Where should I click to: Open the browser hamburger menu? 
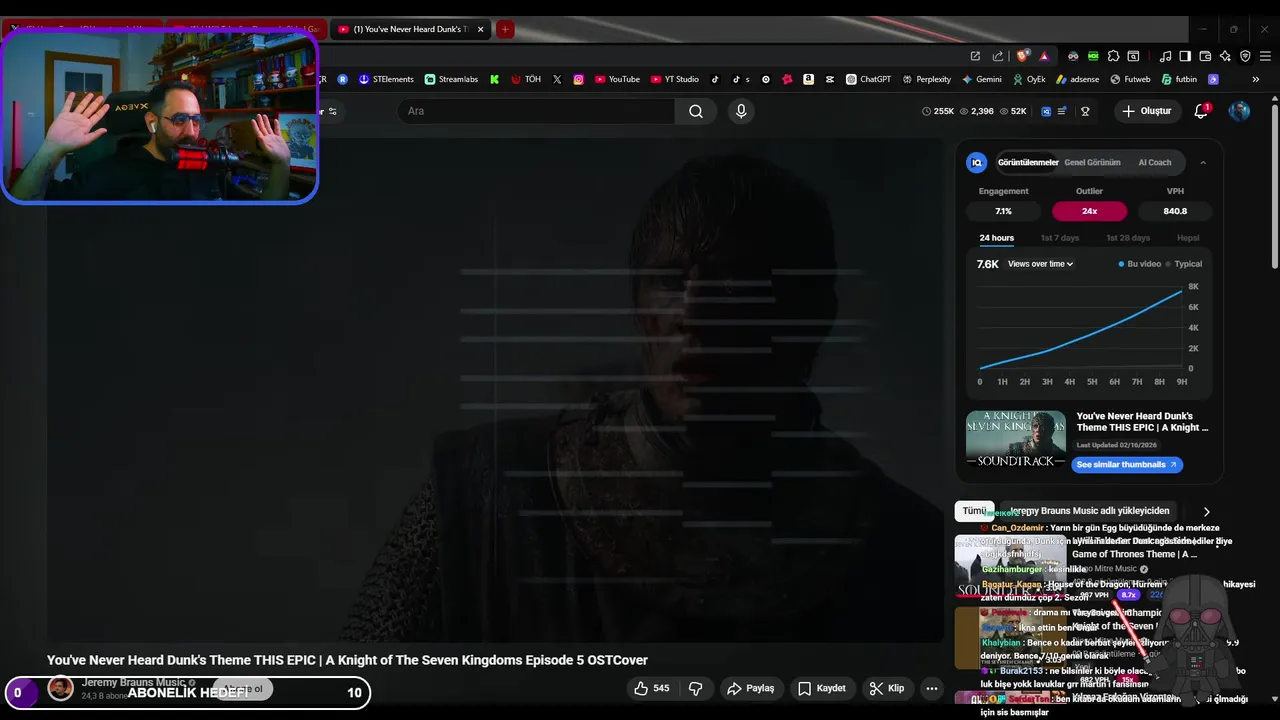(x=1265, y=56)
